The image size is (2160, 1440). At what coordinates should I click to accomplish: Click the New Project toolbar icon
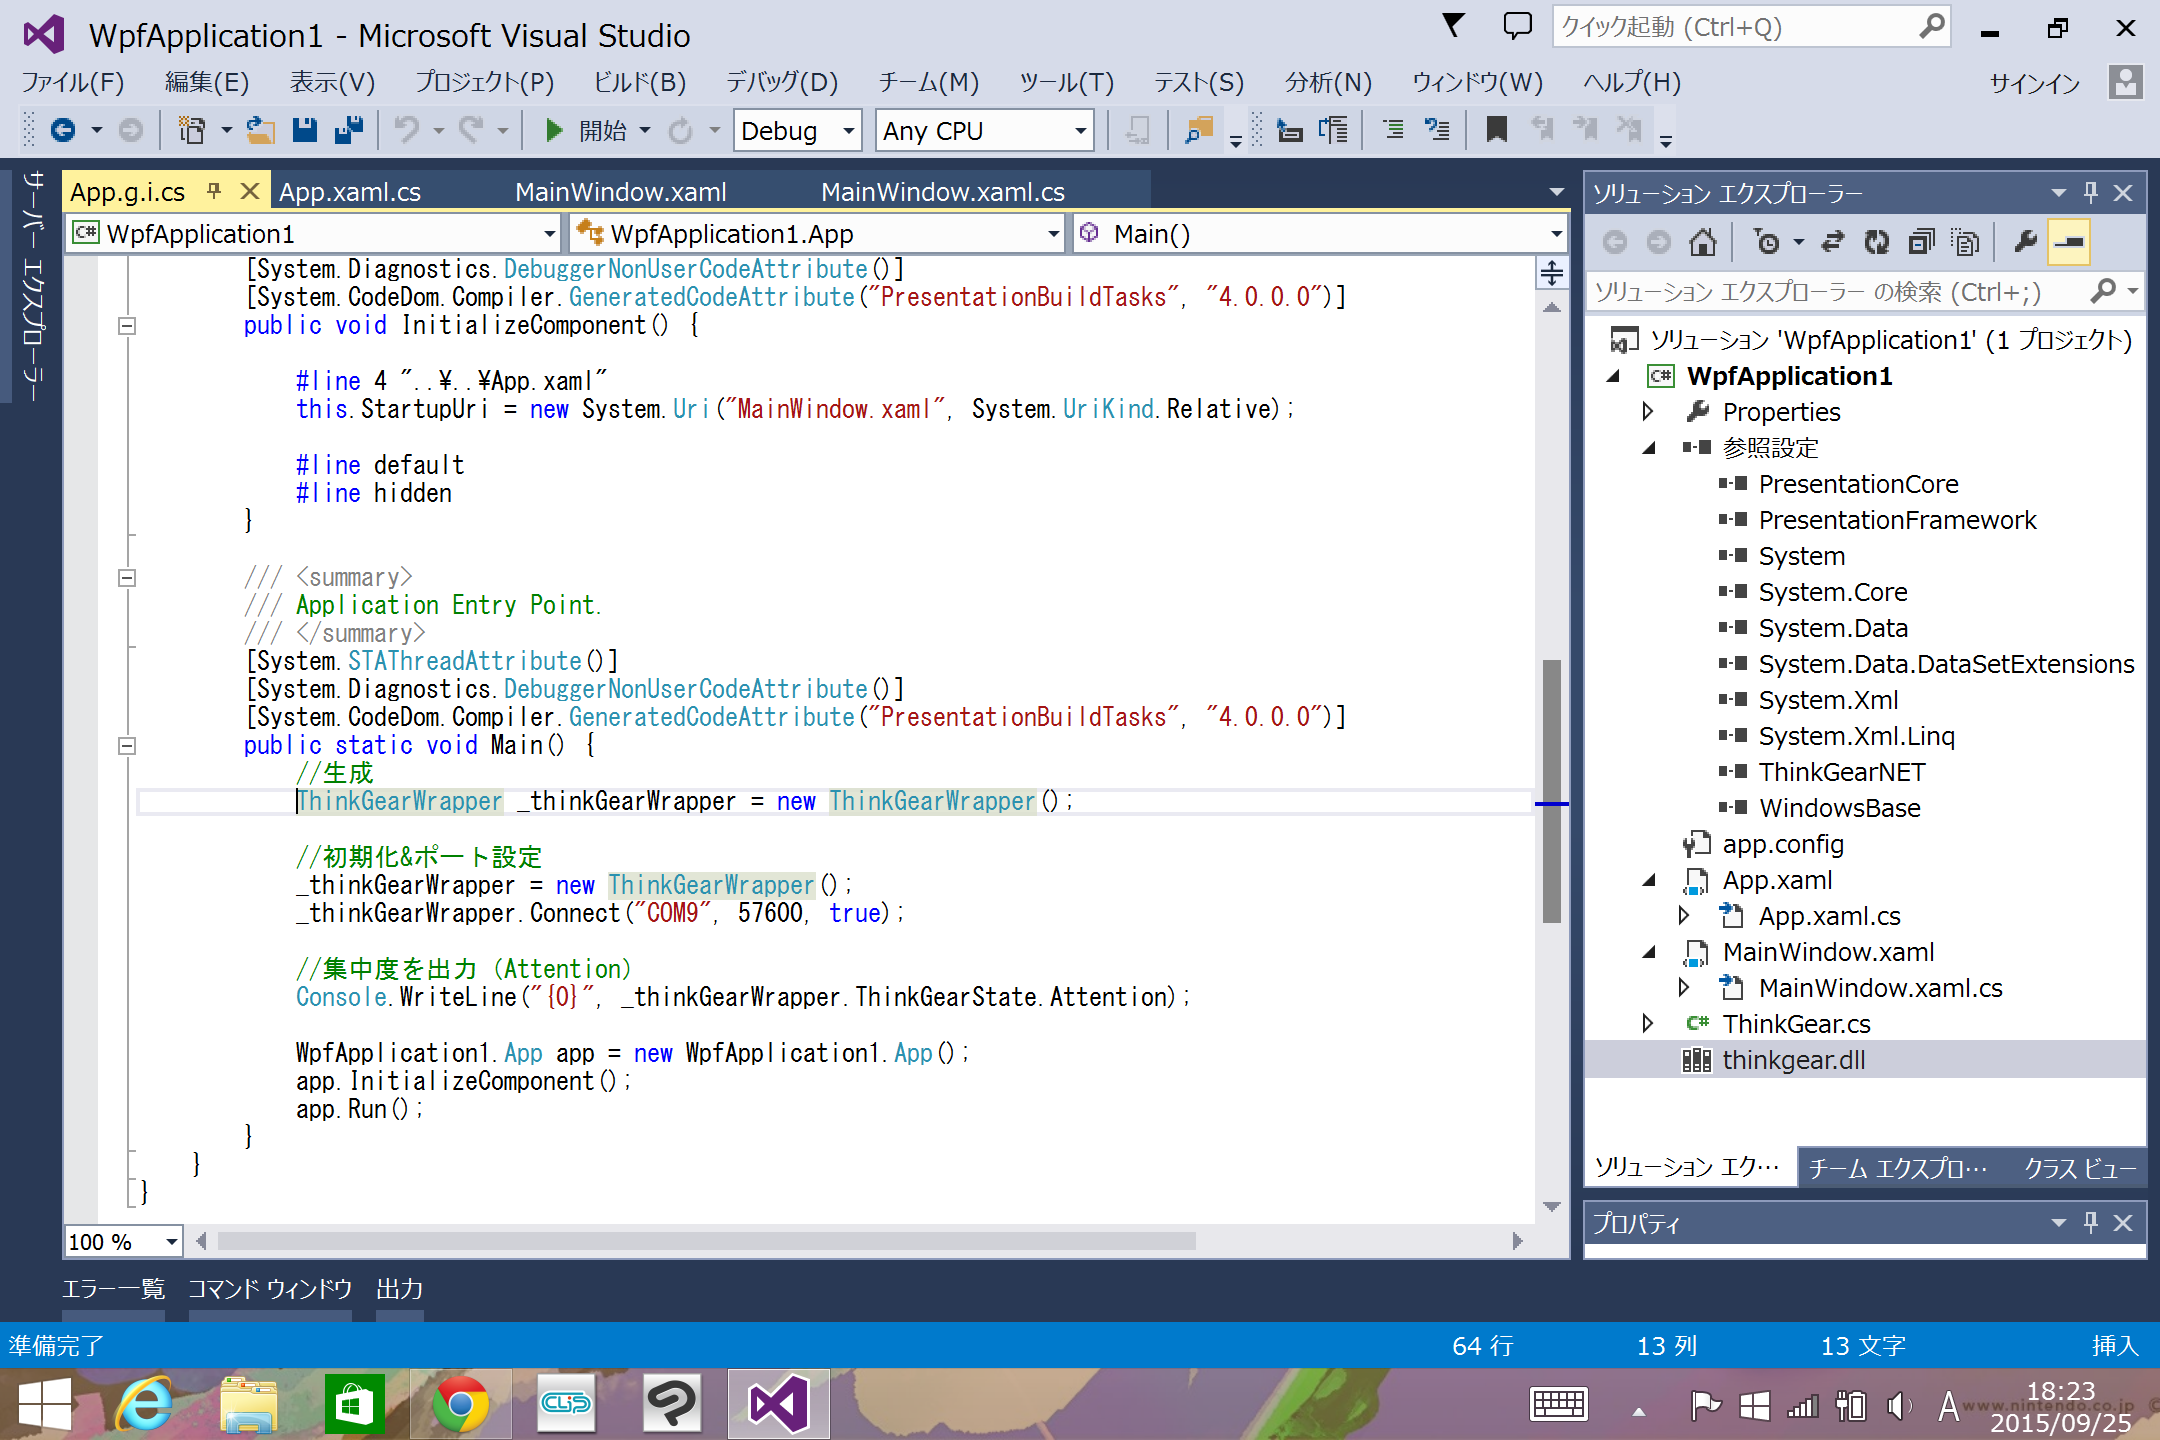click(191, 130)
